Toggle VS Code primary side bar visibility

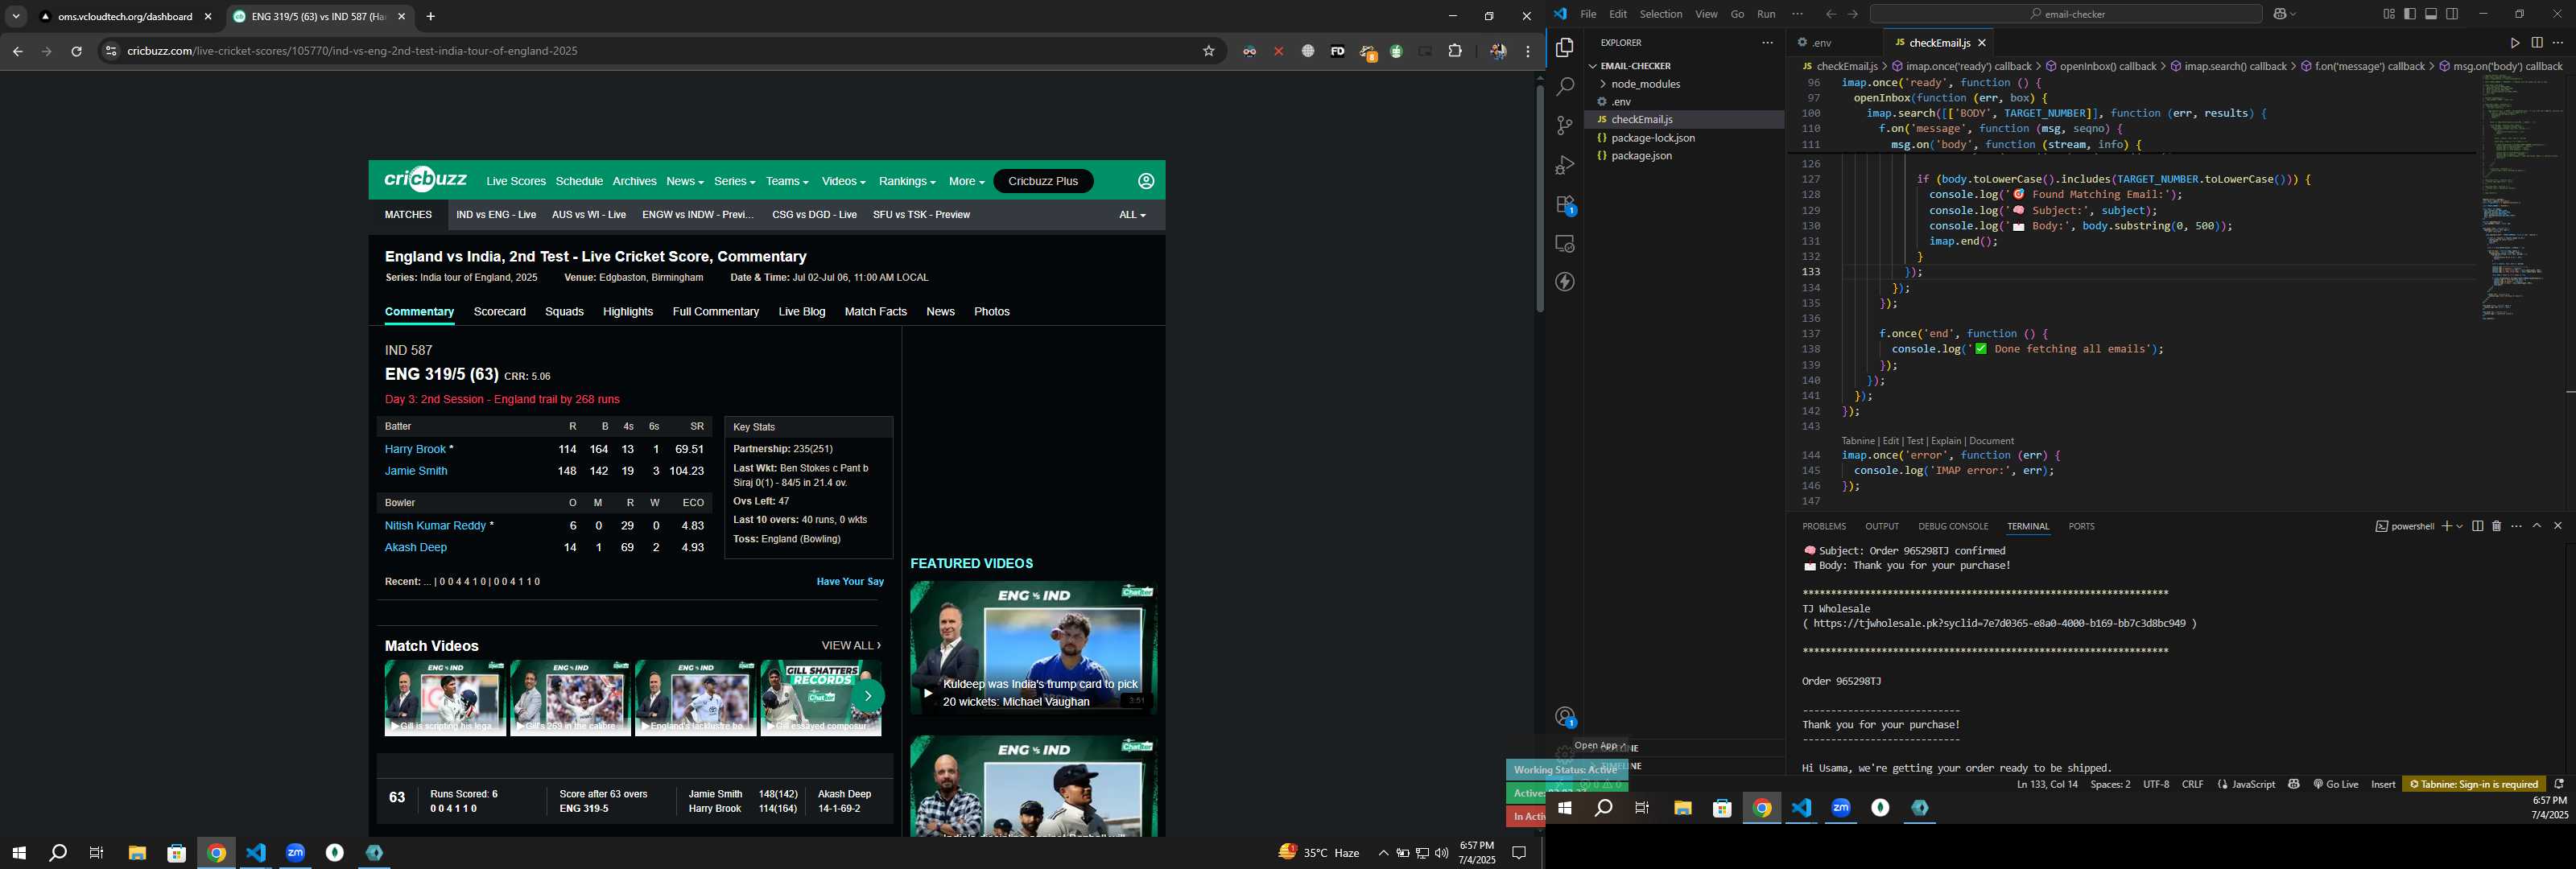[2410, 14]
